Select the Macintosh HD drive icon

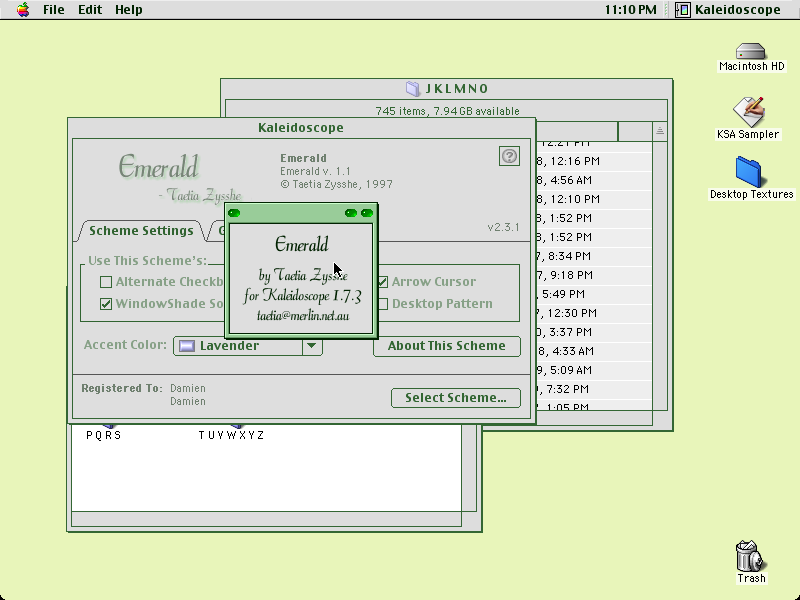pyautogui.click(x=751, y=51)
